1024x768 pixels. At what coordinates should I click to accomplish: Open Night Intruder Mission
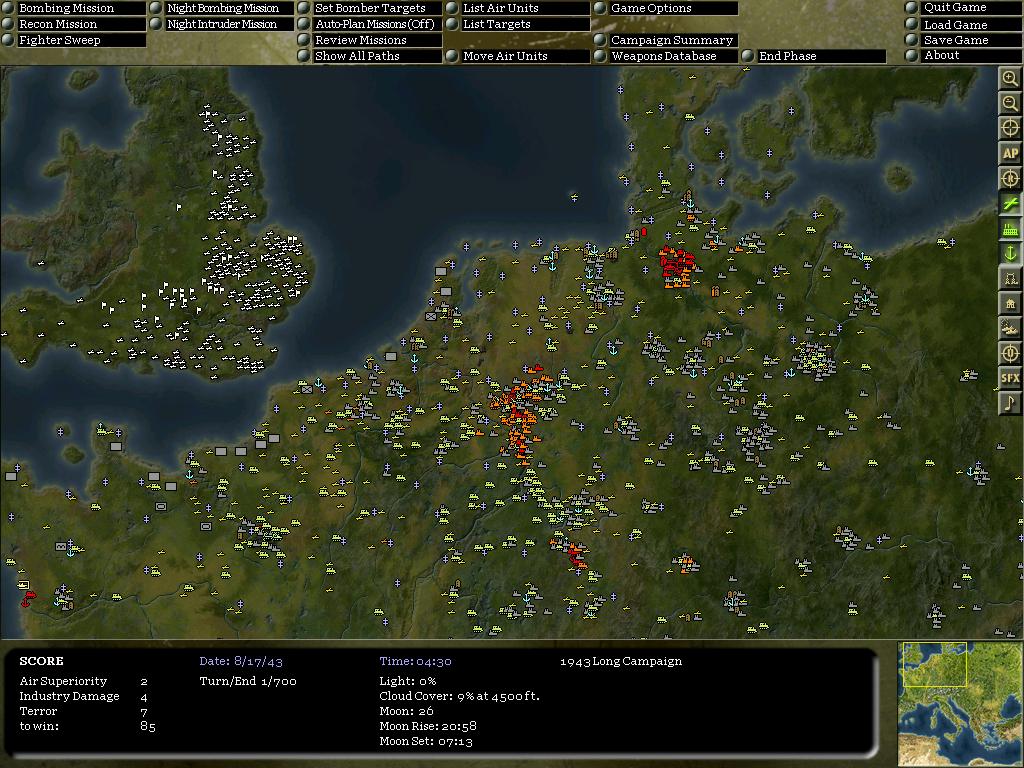pyautogui.click(x=222, y=24)
